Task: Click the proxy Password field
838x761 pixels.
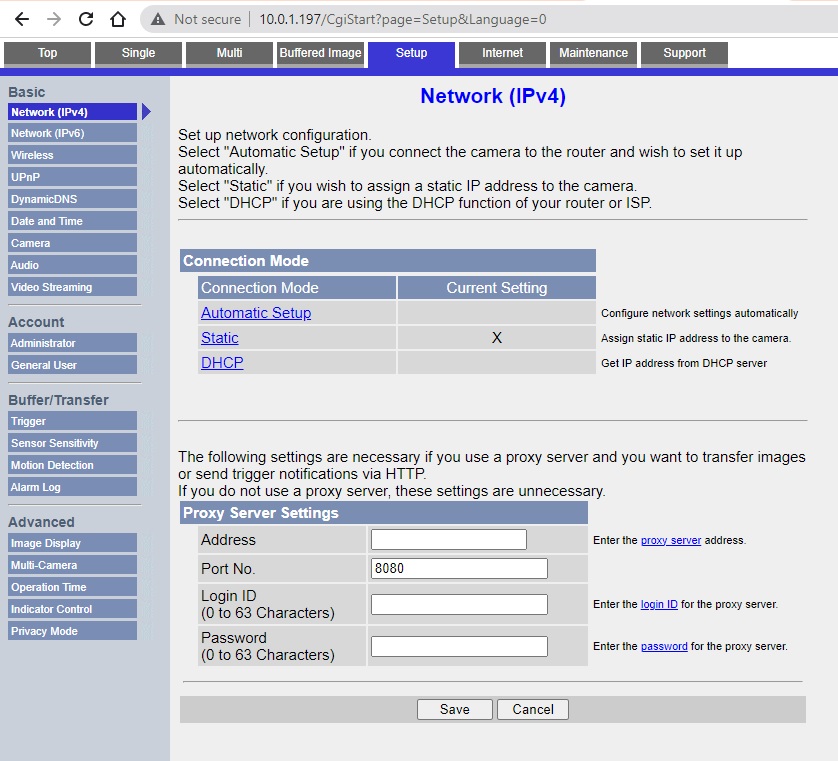Action: pos(459,646)
